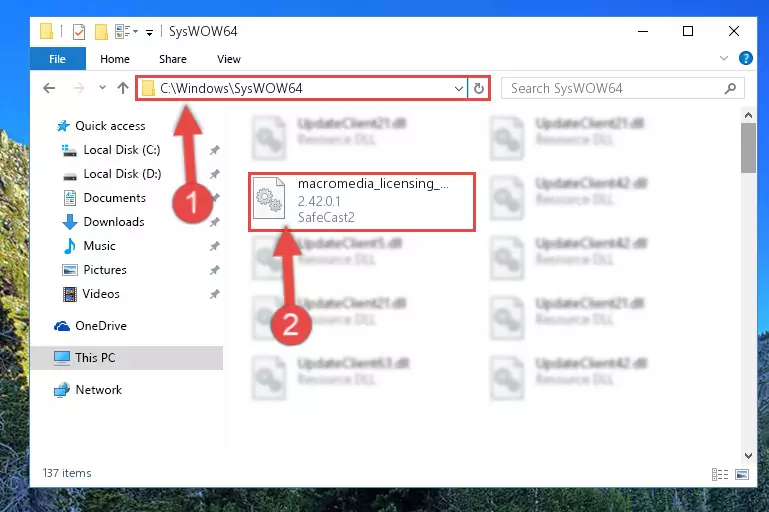Open the Share ribbon tab
The image size is (769, 512).
(x=173, y=59)
